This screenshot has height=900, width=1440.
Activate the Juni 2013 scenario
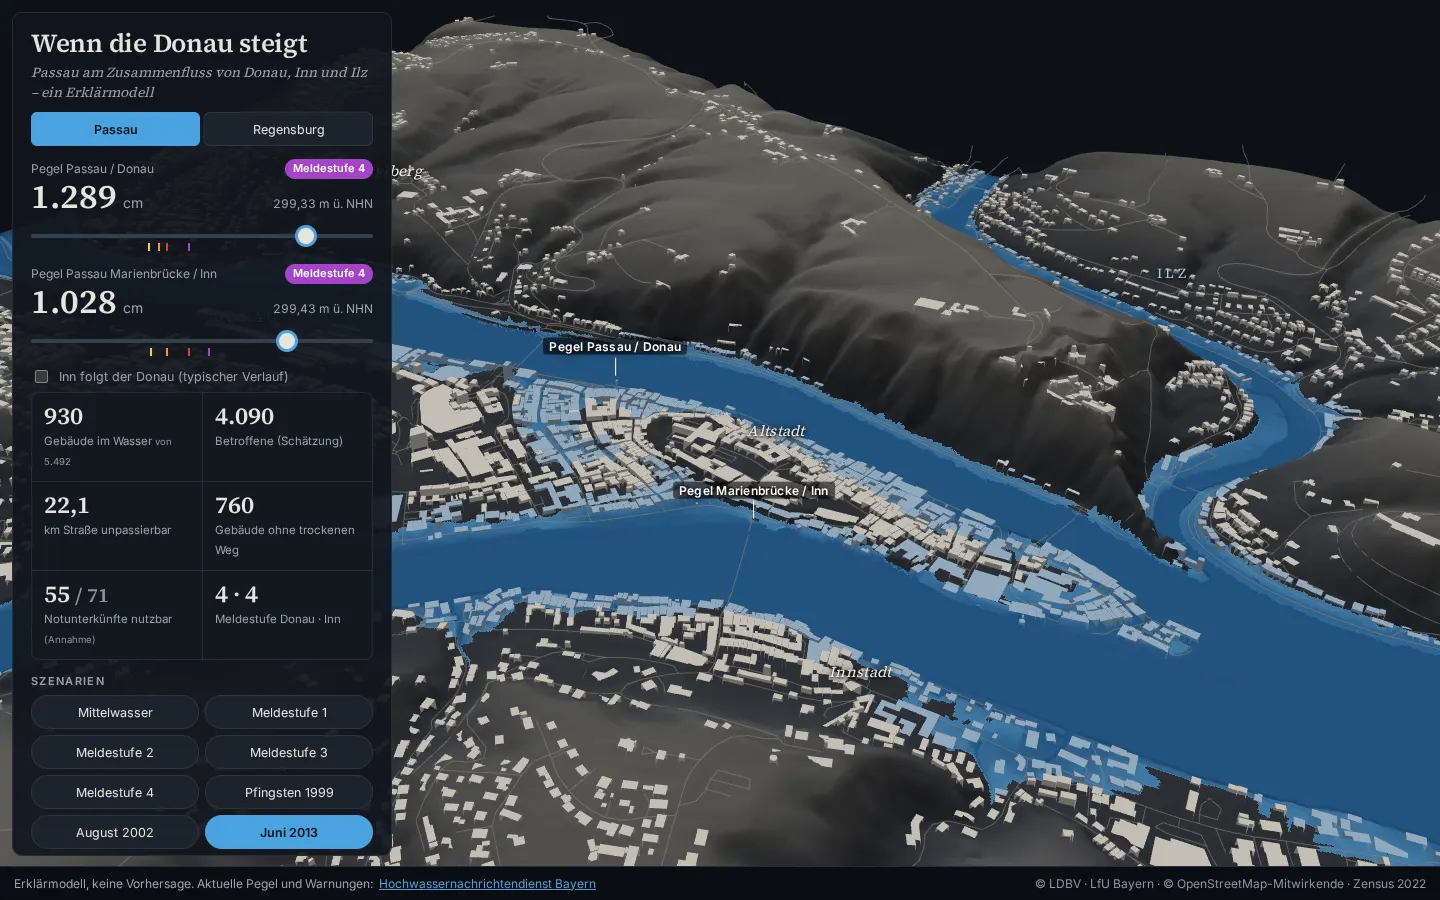(x=289, y=833)
